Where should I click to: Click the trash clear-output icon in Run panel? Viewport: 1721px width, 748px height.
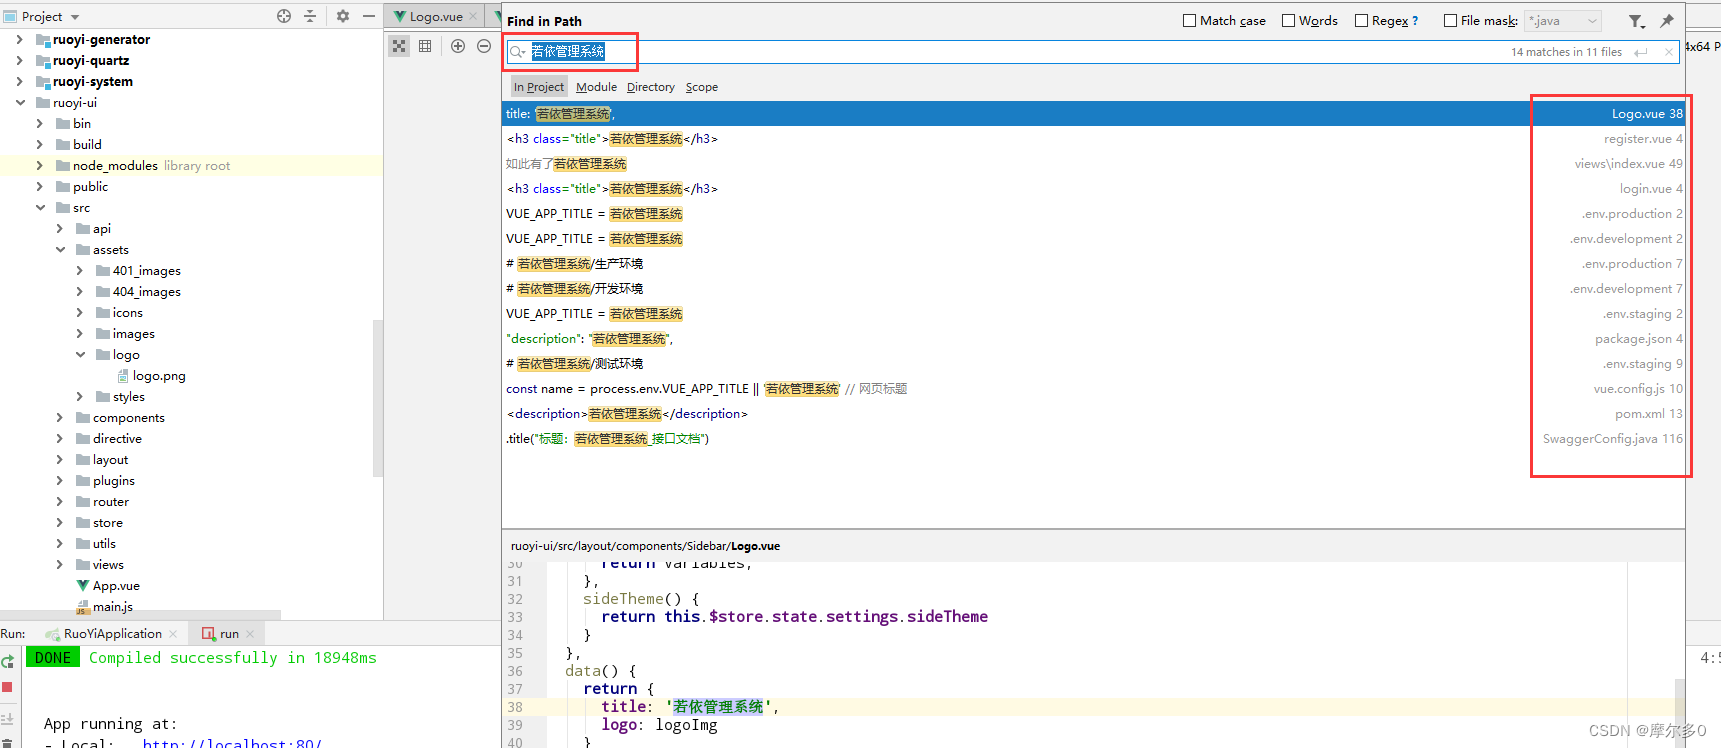click(7, 742)
